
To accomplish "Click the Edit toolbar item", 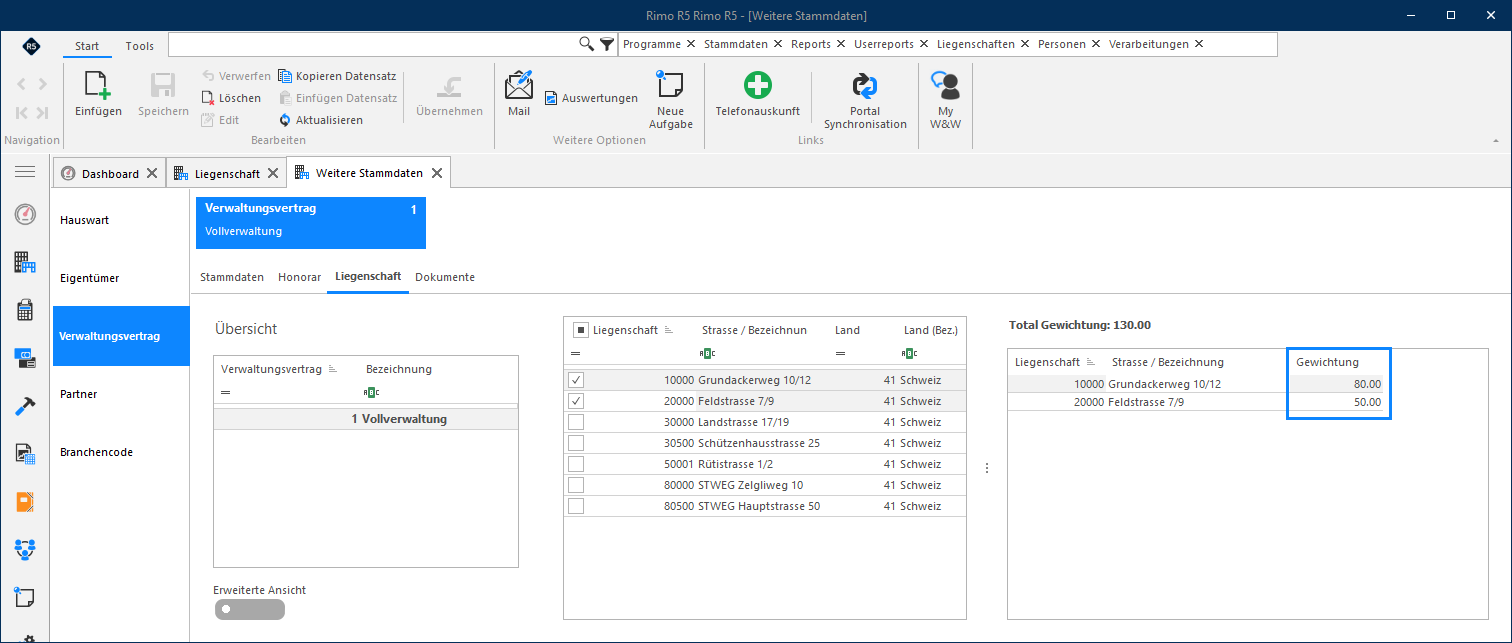I will pyautogui.click(x=221, y=120).
